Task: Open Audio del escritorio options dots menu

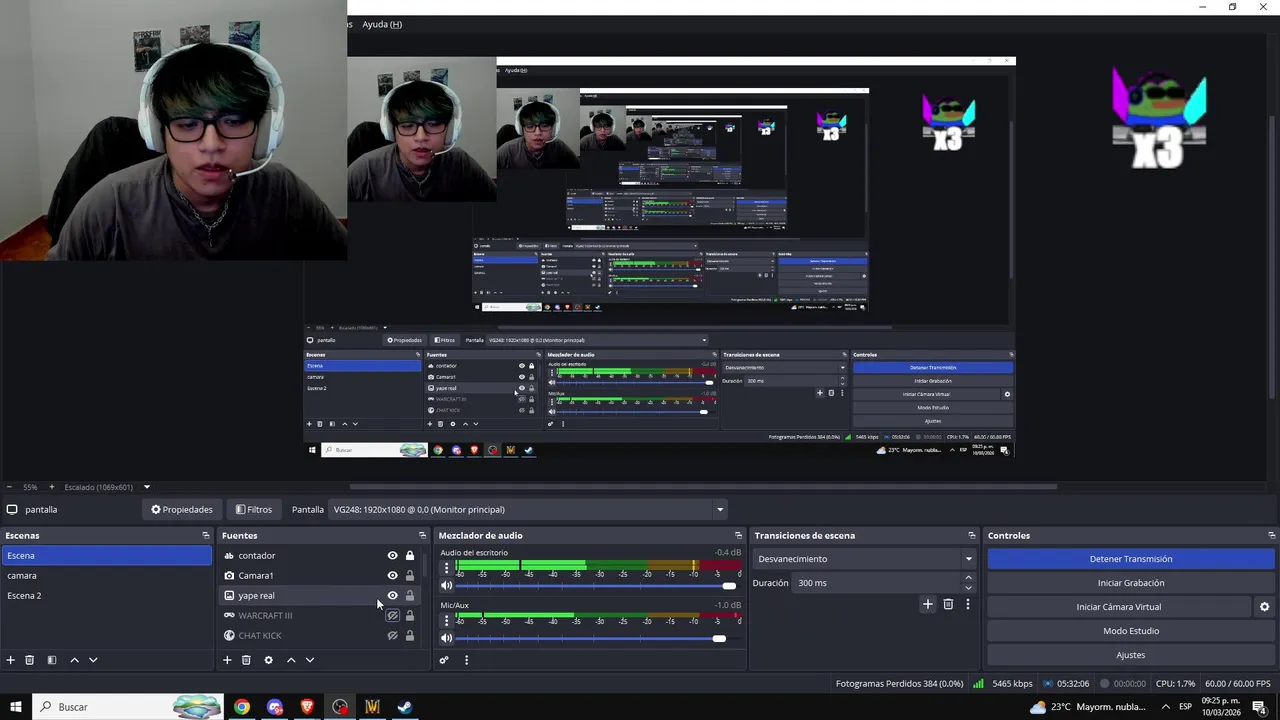Action: (x=446, y=568)
